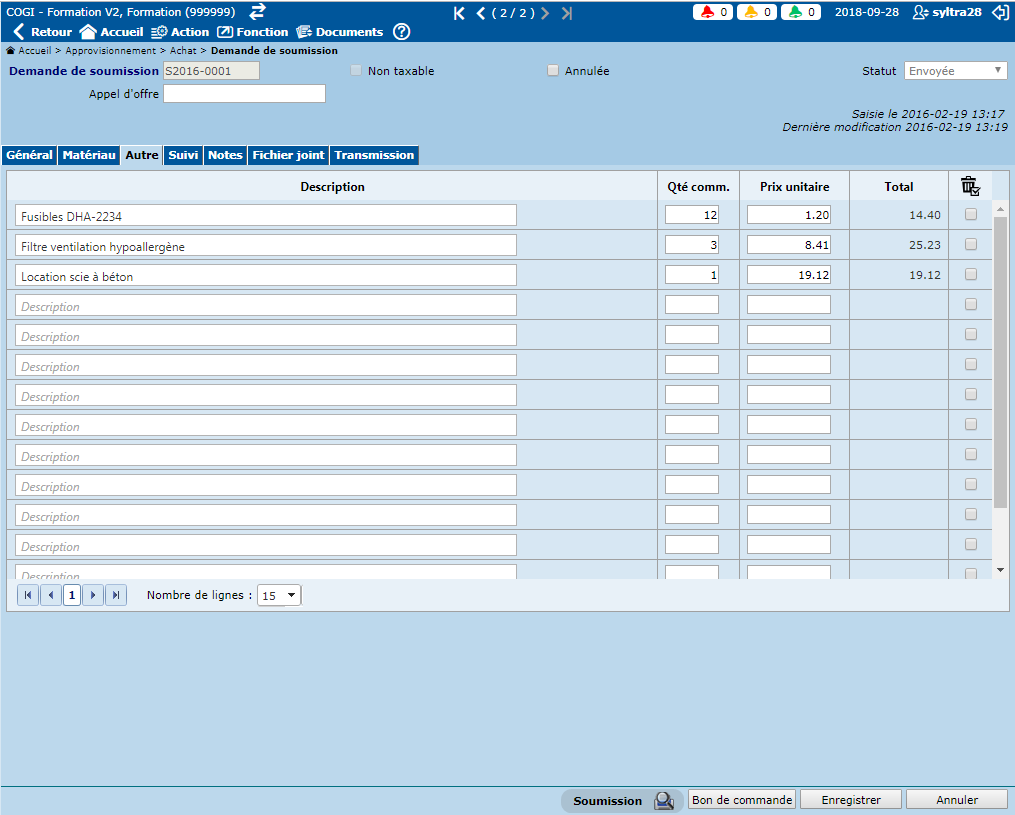The width and height of the screenshot is (1015, 815).
Task: Switch to the Matériau tab
Action: point(89,155)
